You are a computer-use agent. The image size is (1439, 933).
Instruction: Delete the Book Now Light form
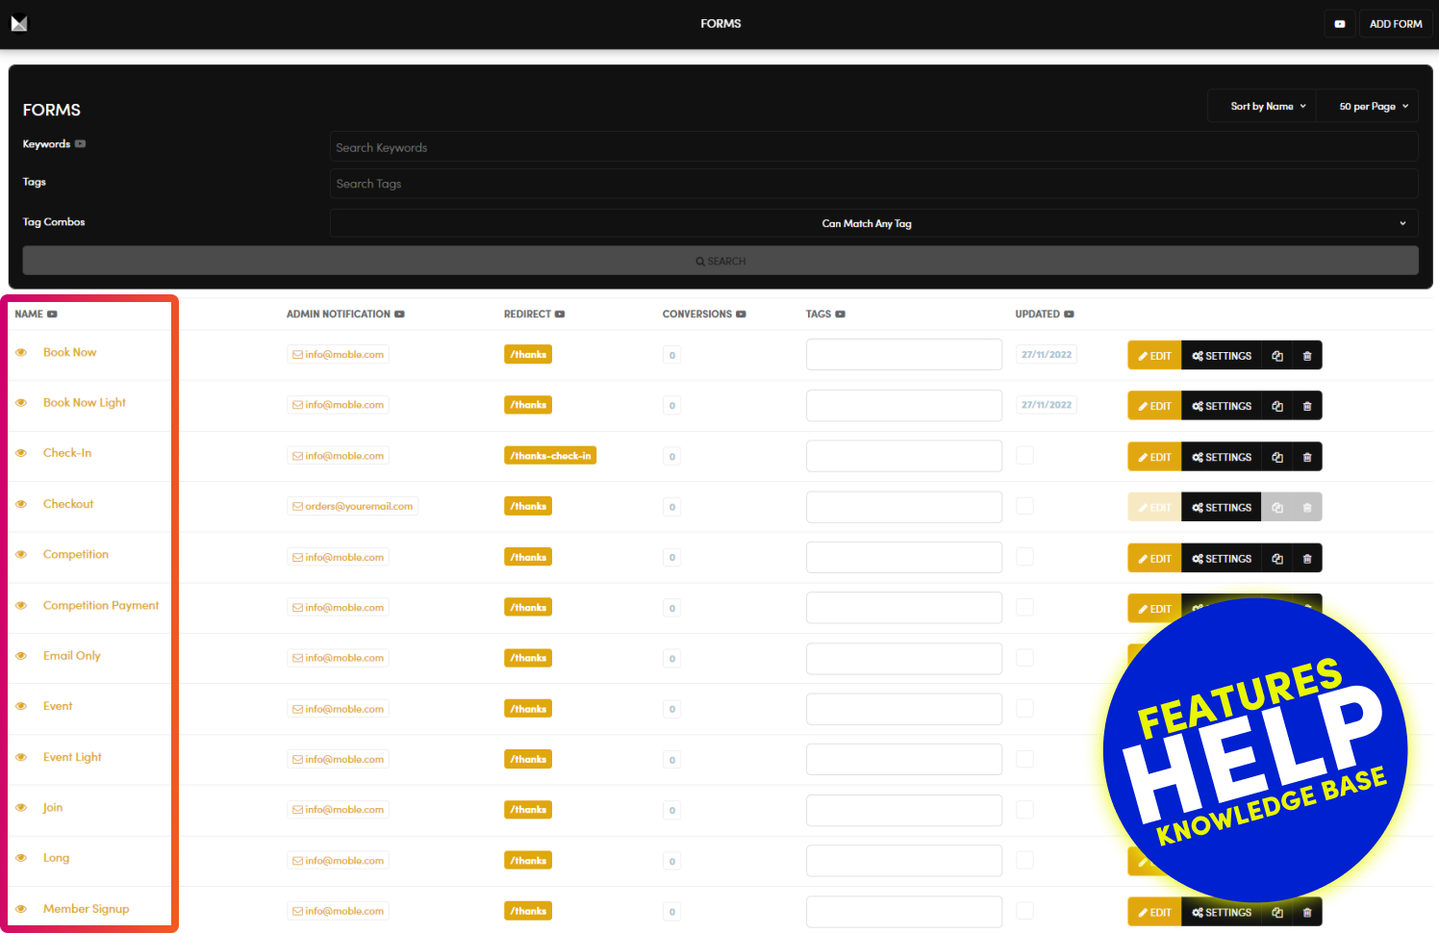pyautogui.click(x=1307, y=406)
